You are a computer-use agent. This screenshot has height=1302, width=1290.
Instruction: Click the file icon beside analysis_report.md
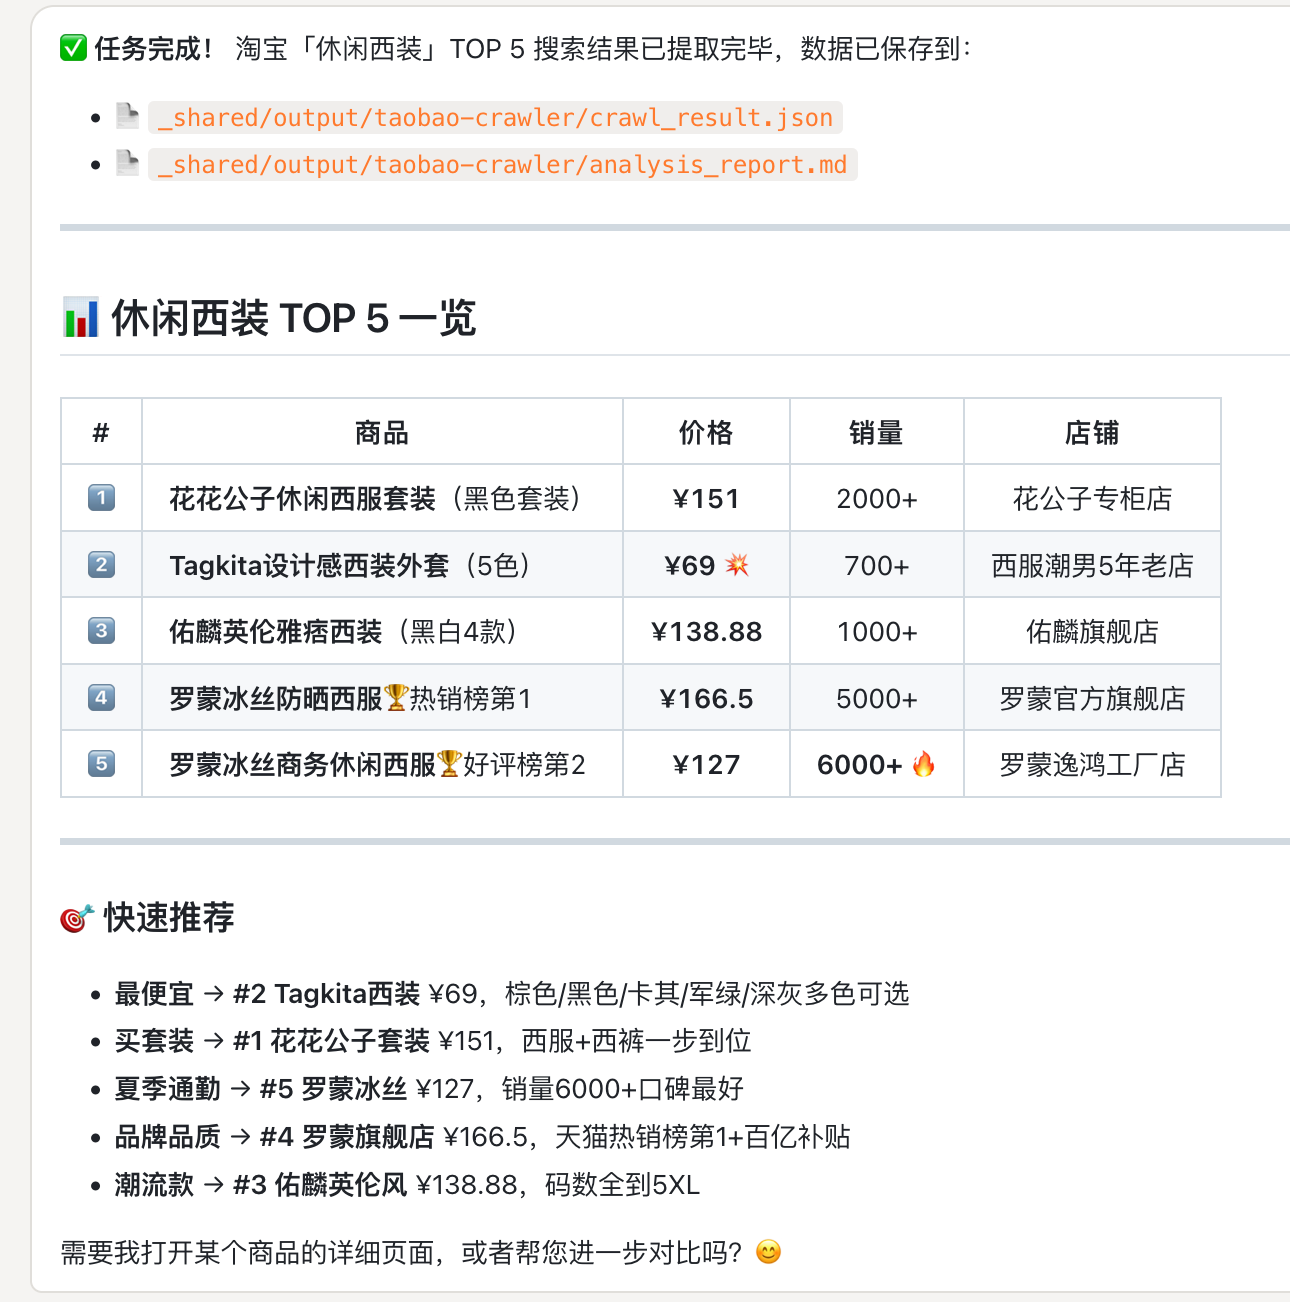pyautogui.click(x=127, y=163)
